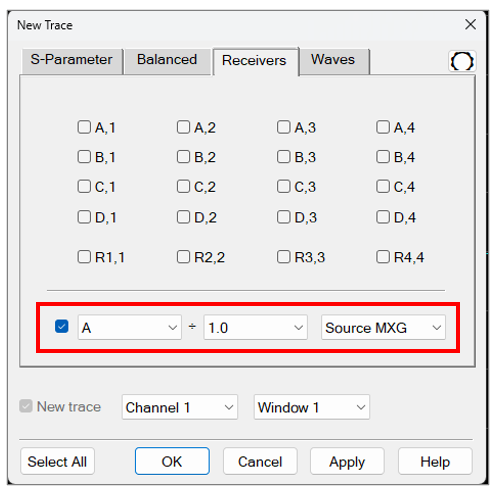
Task: Check the R1,1 reference receiver
Action: [84, 257]
